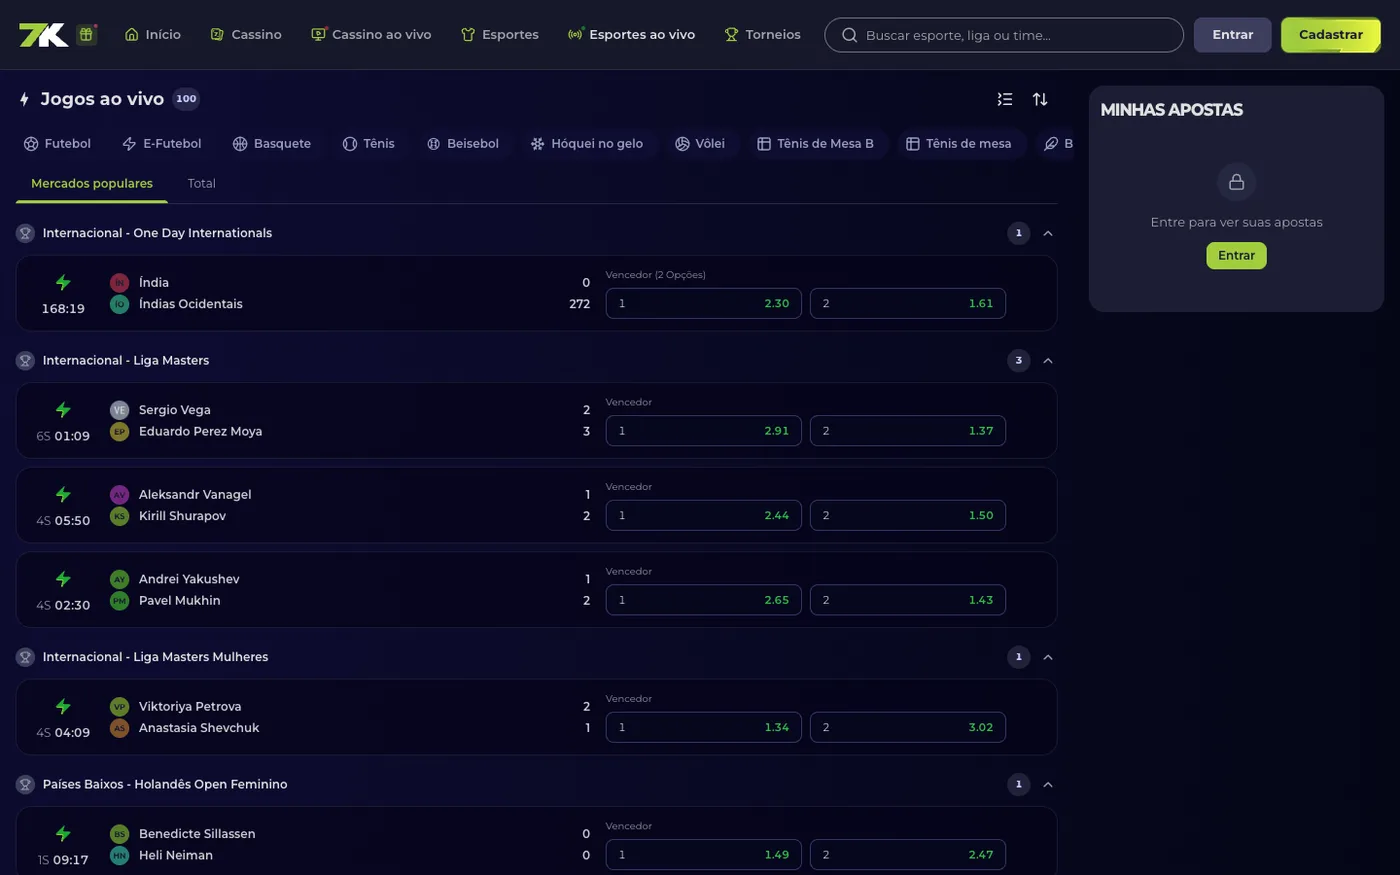The width and height of the screenshot is (1400, 875).
Task: Collapse the Holandês Open Feminino section
Action: click(1048, 784)
